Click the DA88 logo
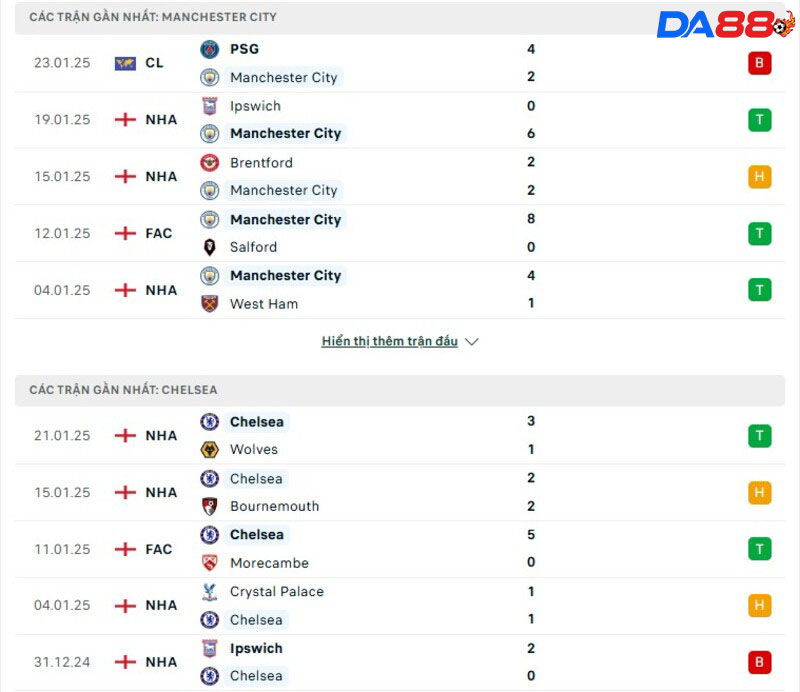 (724, 25)
